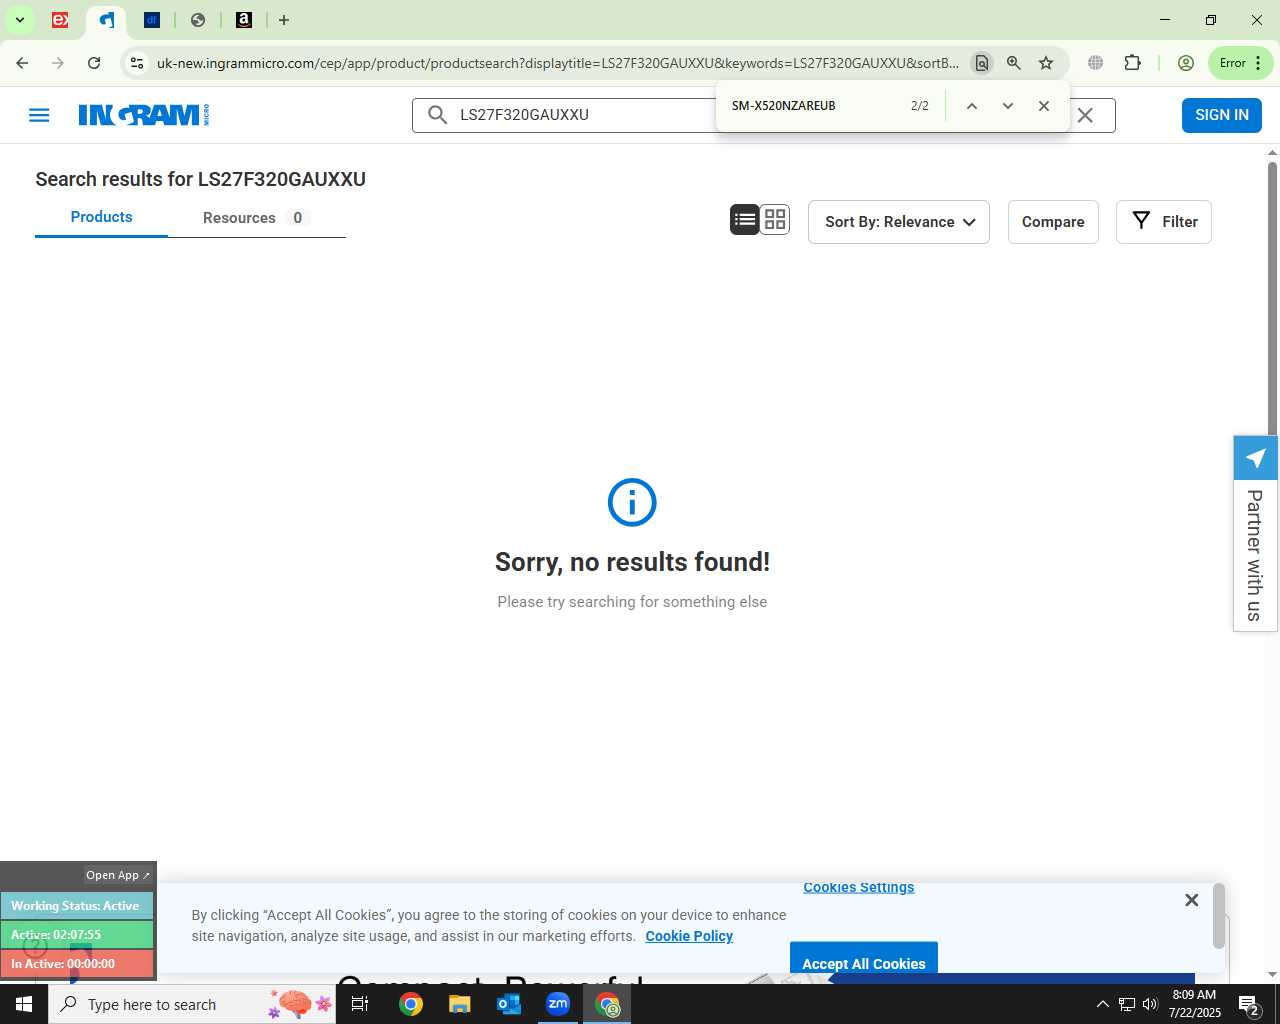This screenshot has height=1024, width=1280.
Task: Open the Extensions puzzle icon
Action: tap(1132, 63)
